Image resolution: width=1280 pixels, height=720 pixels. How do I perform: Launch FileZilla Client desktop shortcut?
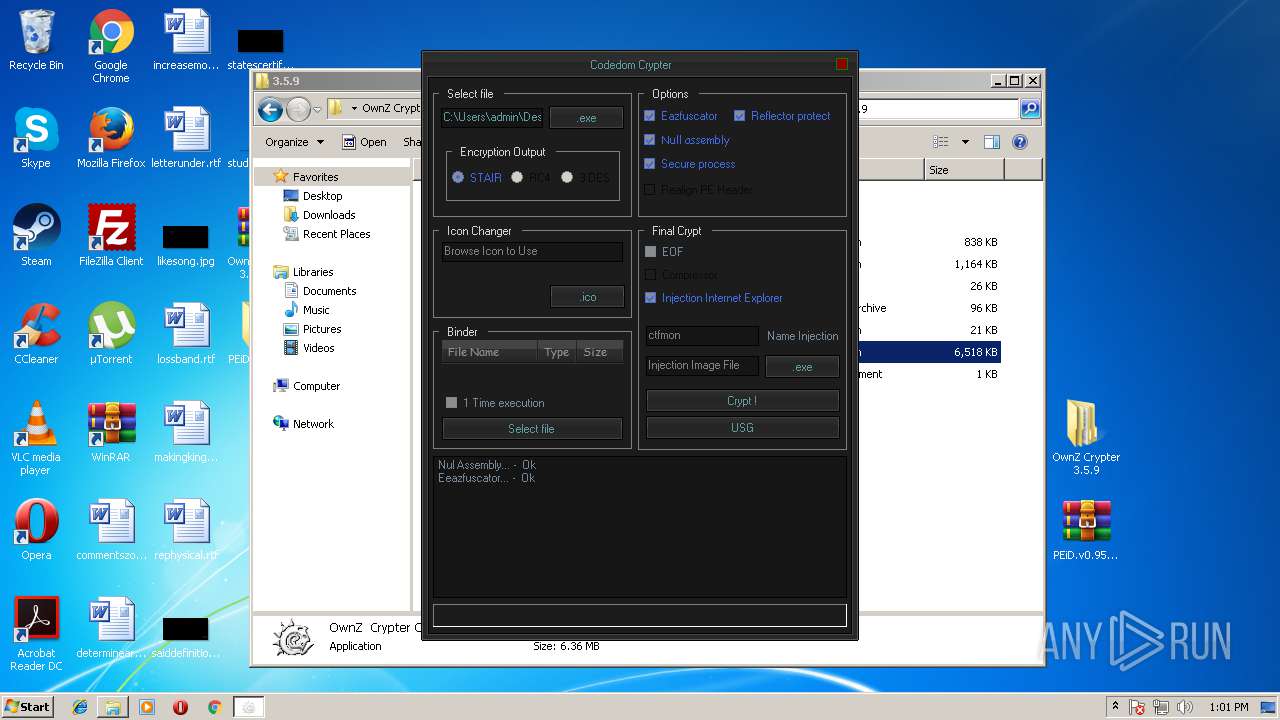(x=111, y=236)
